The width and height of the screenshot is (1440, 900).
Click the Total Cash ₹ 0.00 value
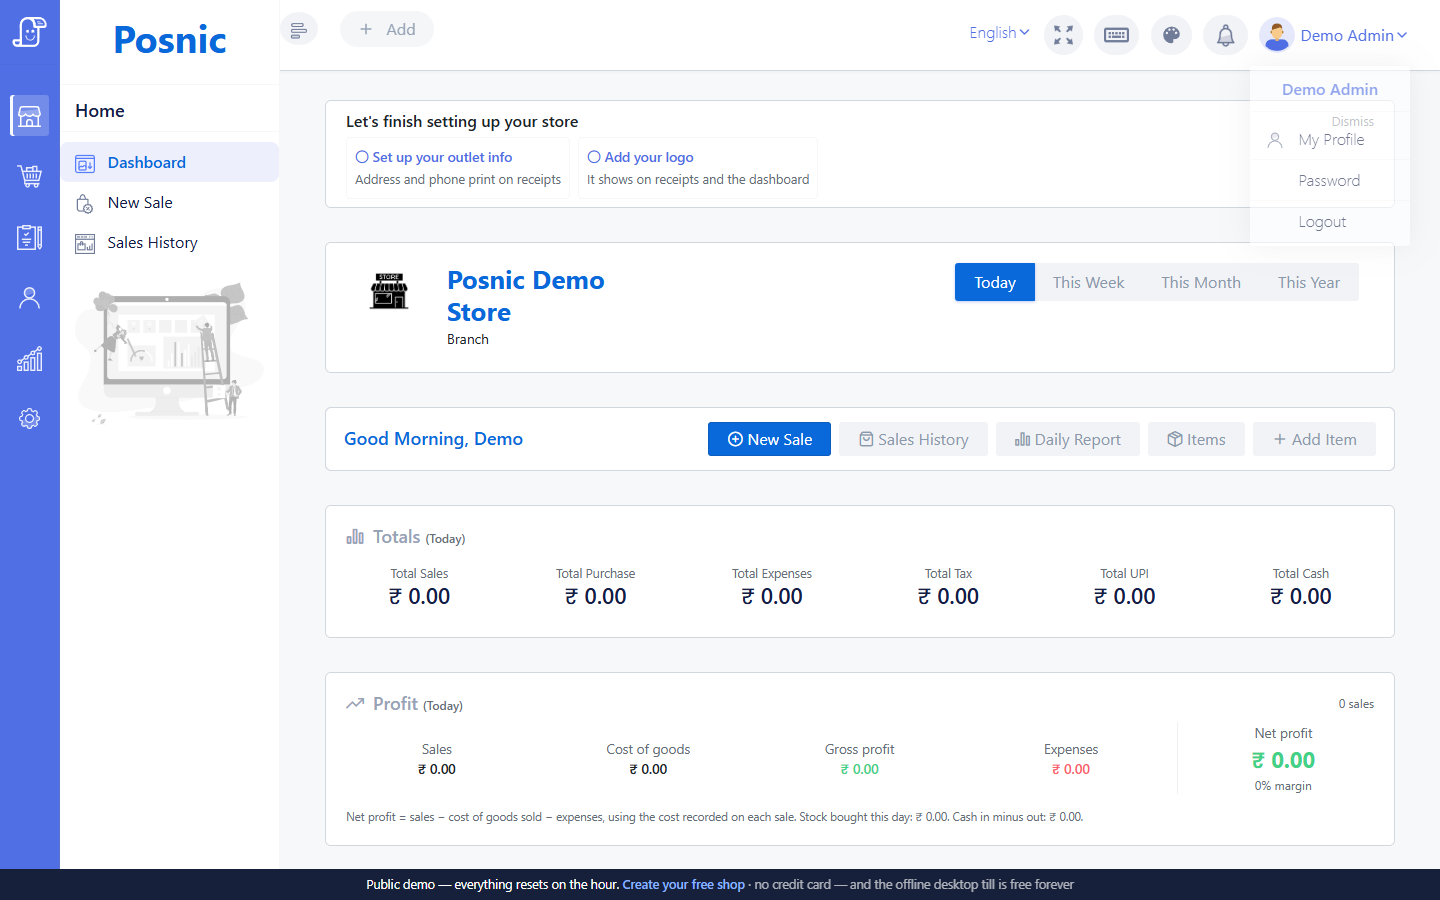[x=1300, y=597]
